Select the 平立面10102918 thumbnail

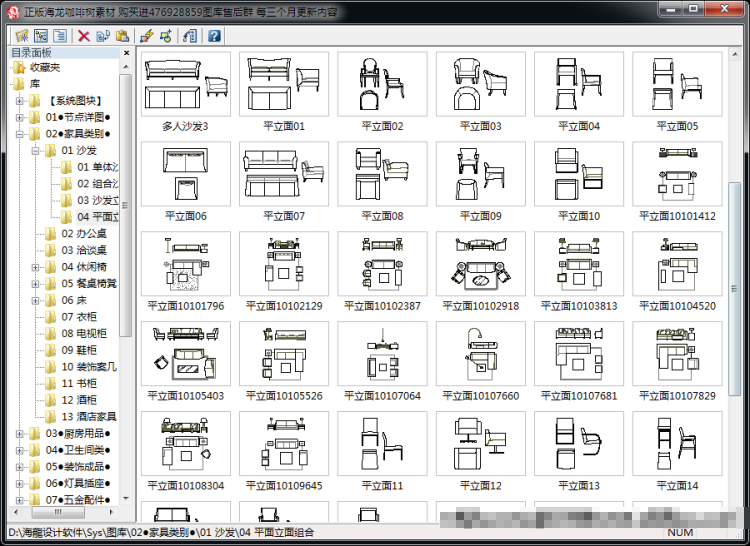coord(481,271)
